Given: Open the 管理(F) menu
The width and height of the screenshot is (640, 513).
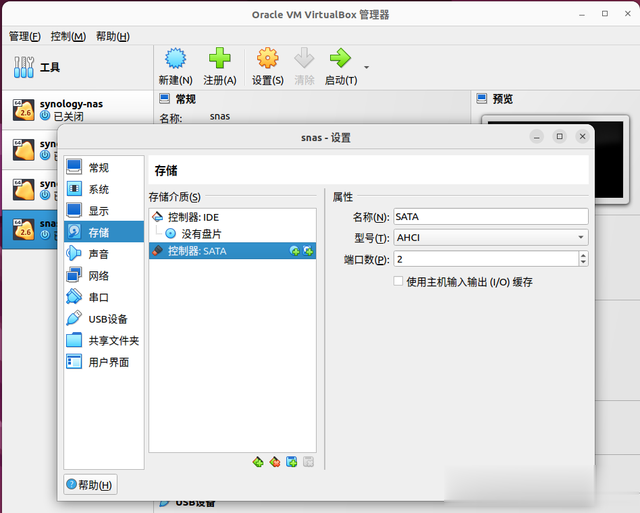Looking at the screenshot, I should click(x=25, y=36).
